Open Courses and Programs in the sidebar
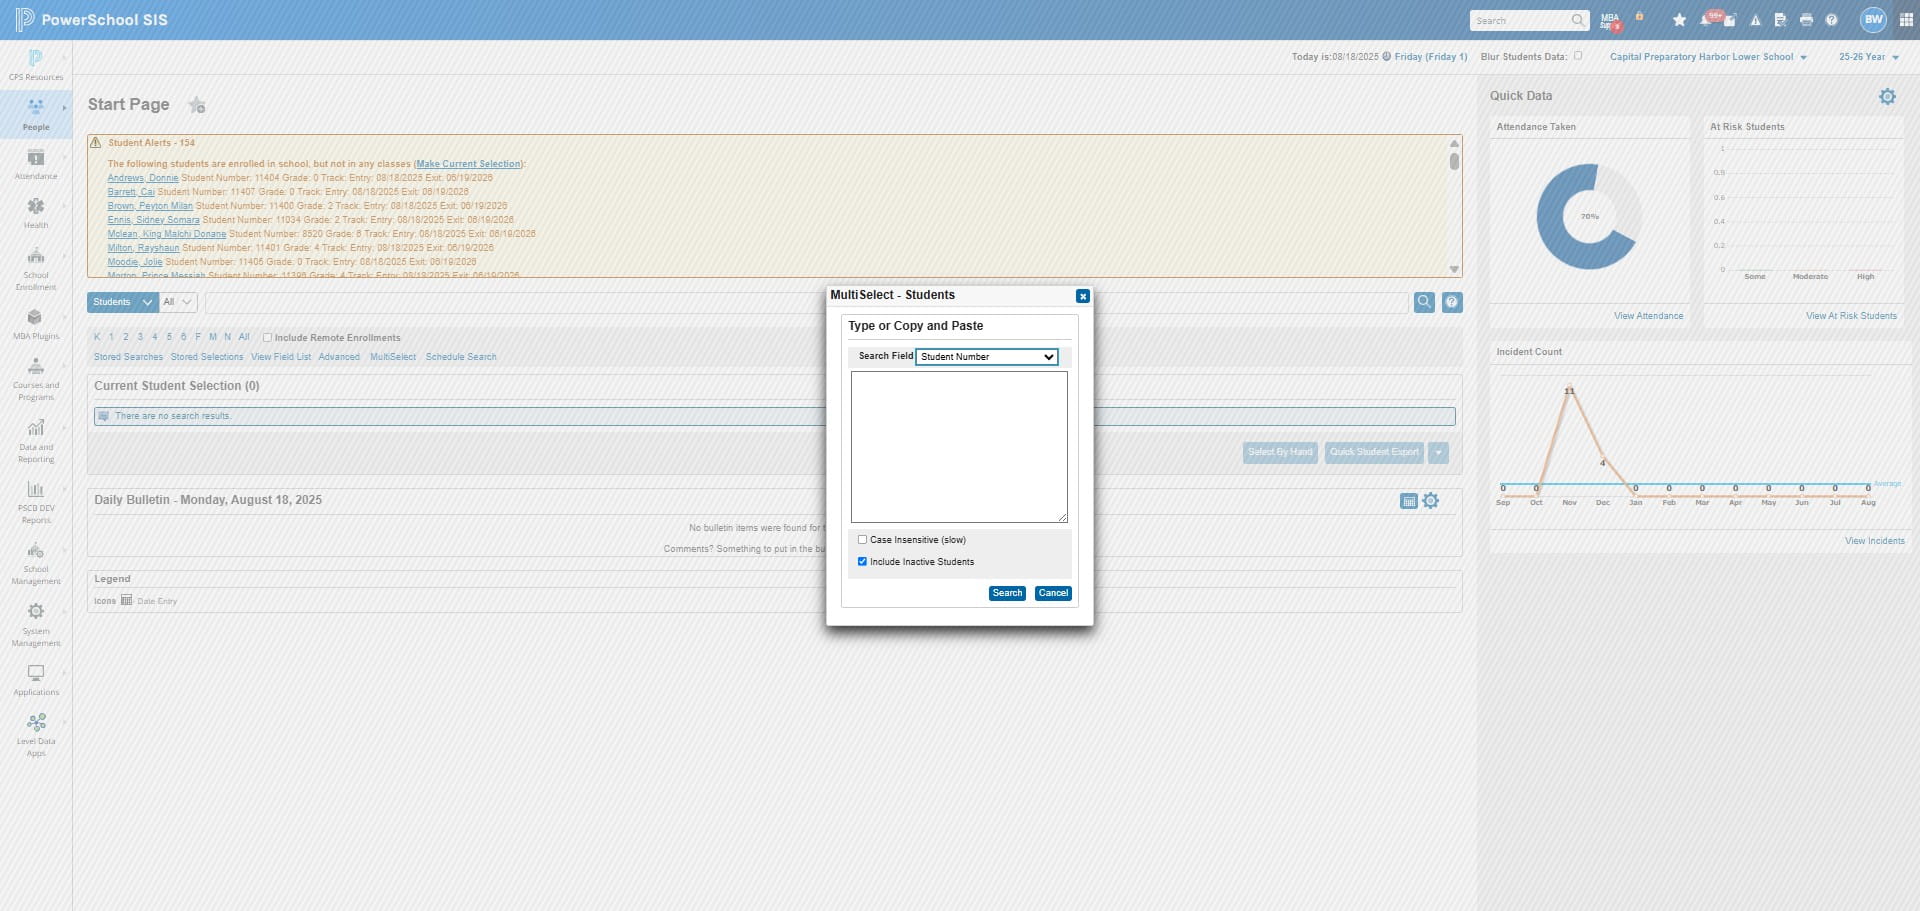 pyautogui.click(x=36, y=379)
